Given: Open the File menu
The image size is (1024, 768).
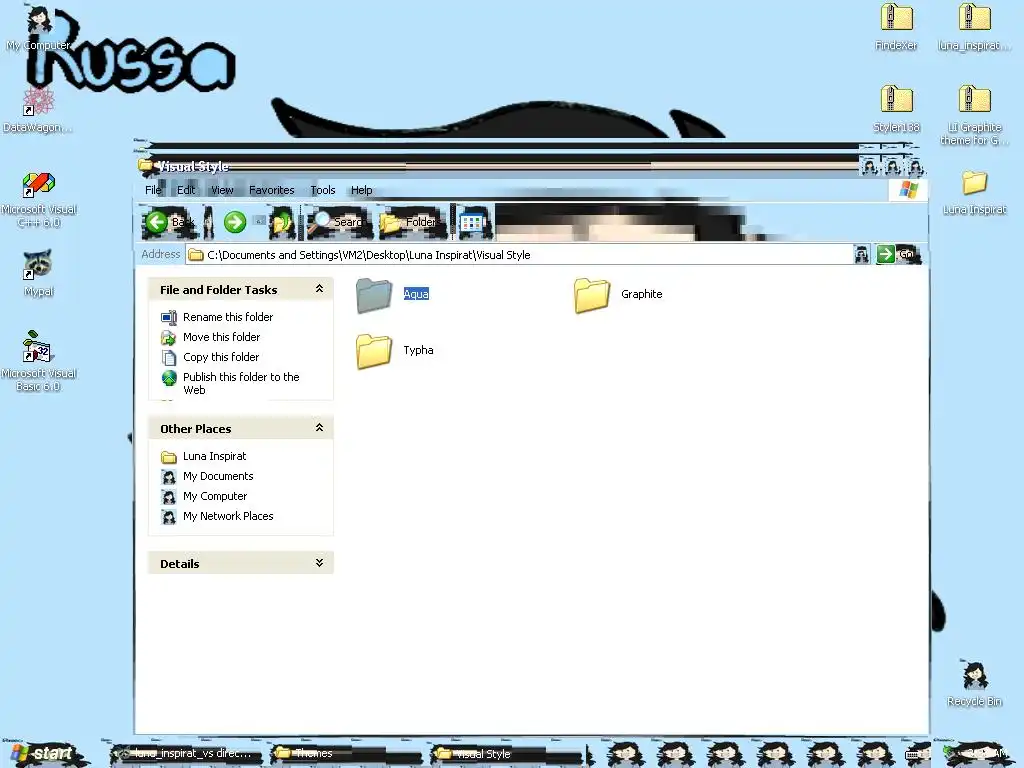Looking at the screenshot, I should [x=153, y=190].
